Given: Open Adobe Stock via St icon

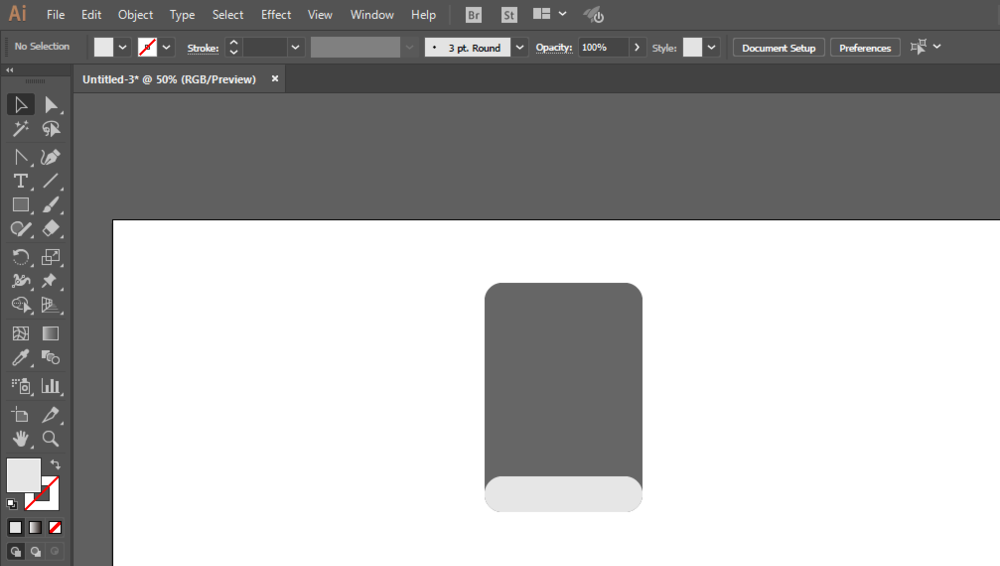Looking at the screenshot, I should 509,15.
